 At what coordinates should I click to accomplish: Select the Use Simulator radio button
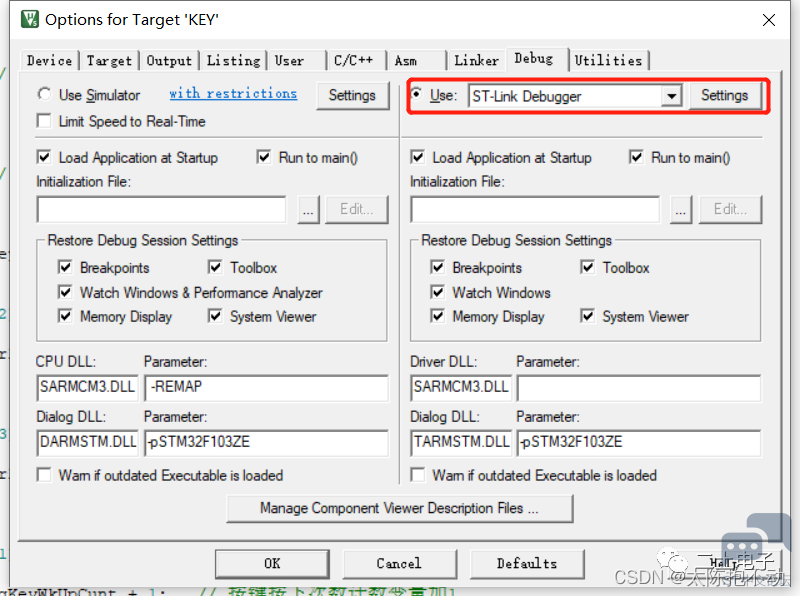(44, 94)
